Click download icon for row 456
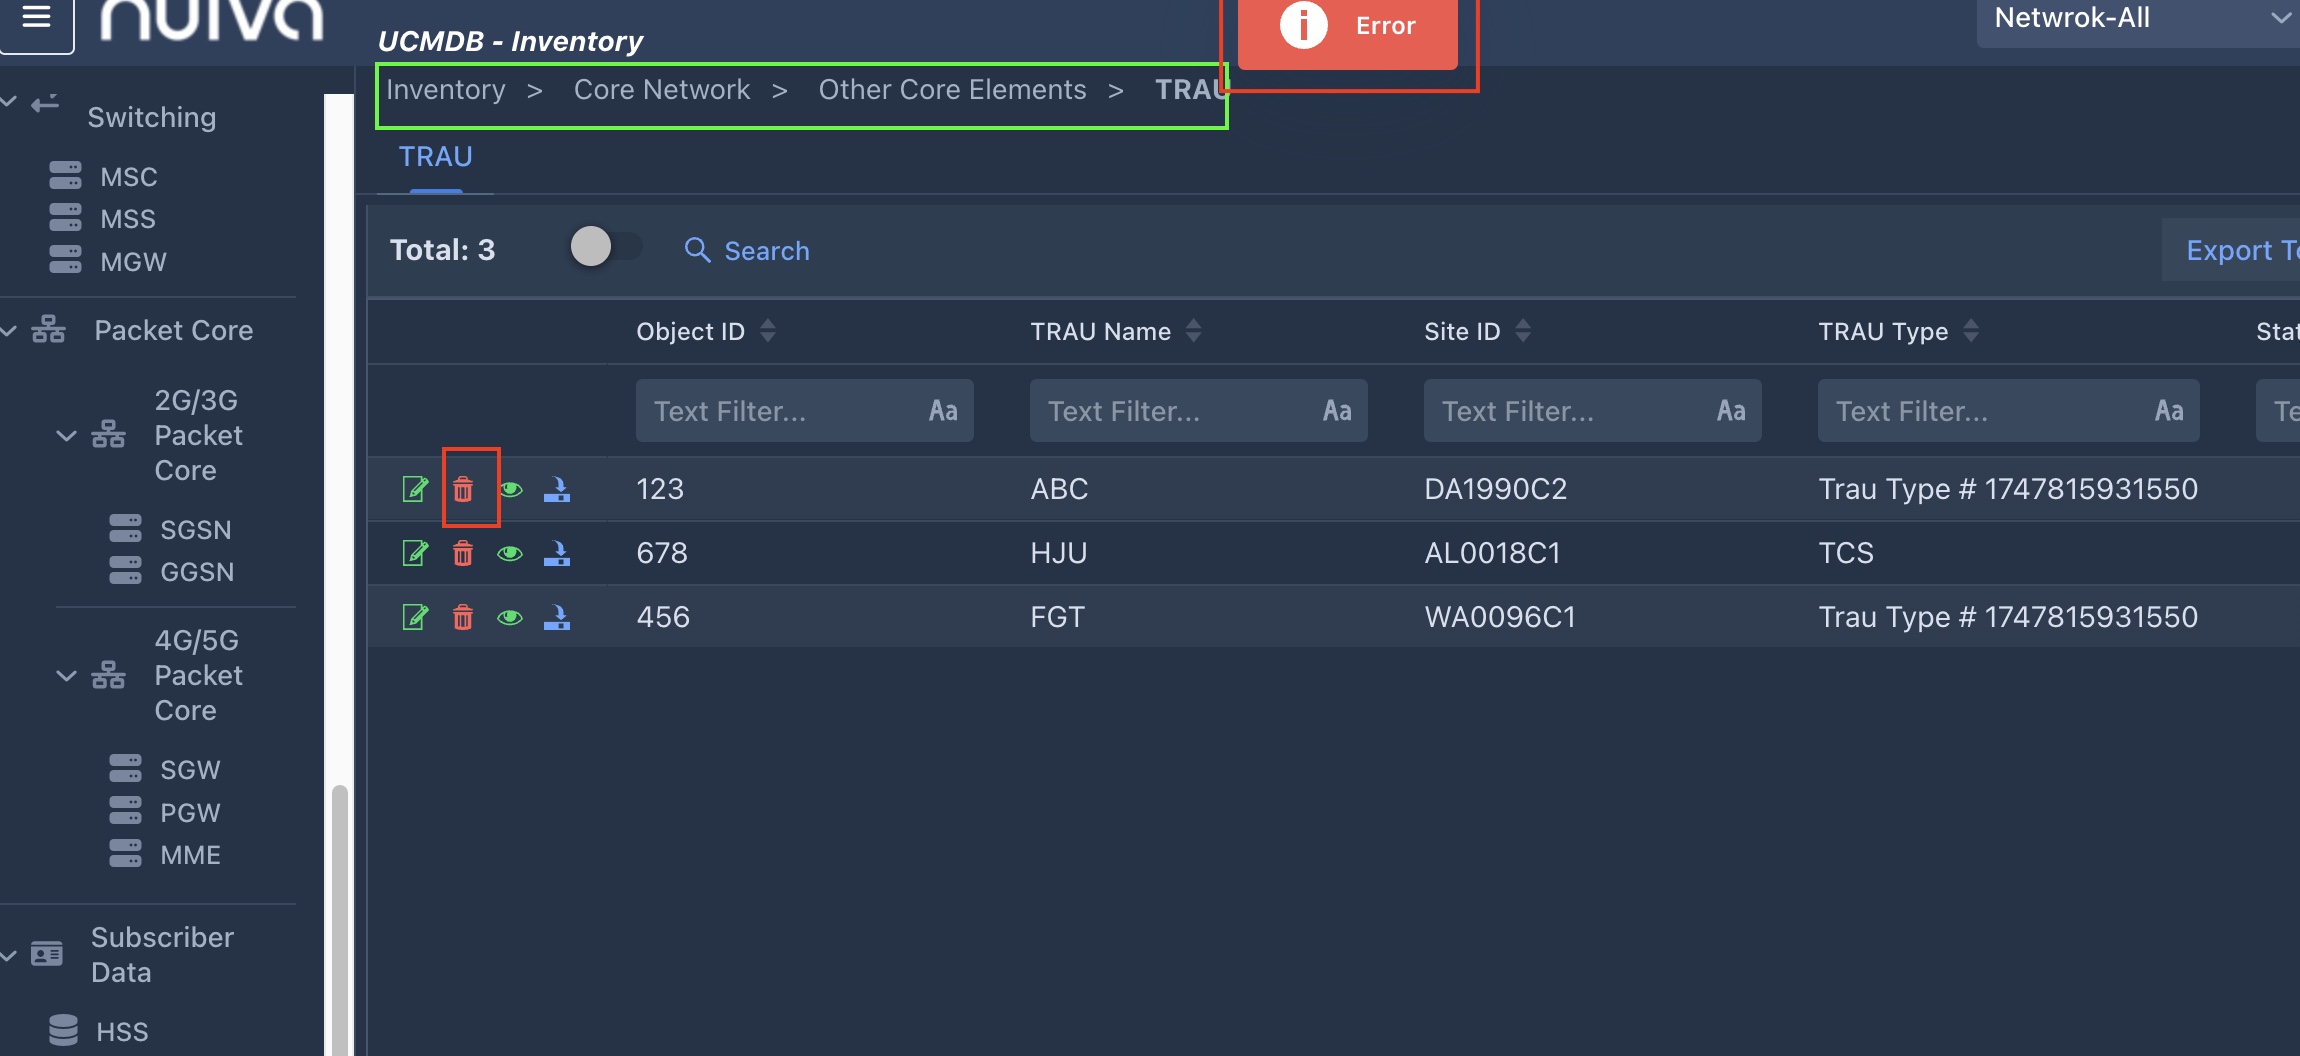 tap(557, 617)
